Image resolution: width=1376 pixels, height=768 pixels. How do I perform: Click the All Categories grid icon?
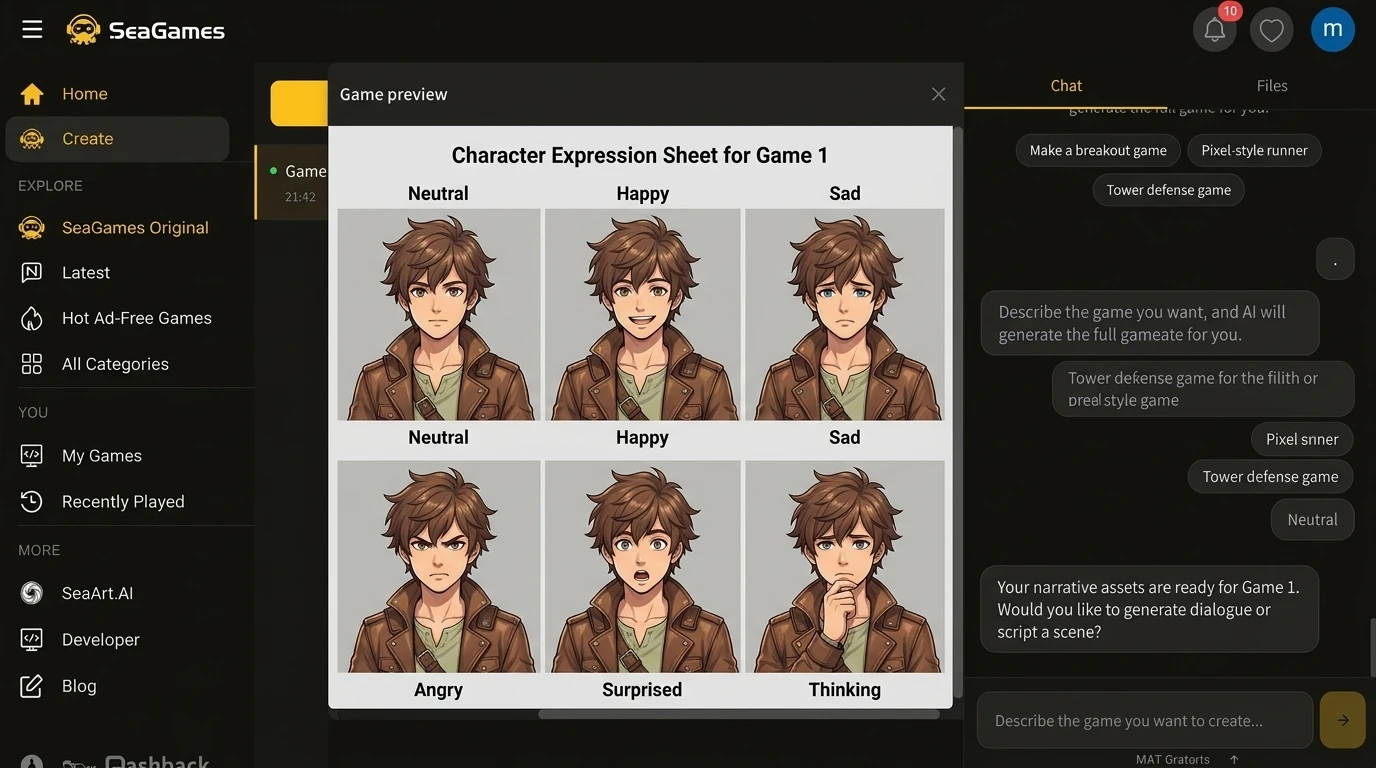point(32,364)
